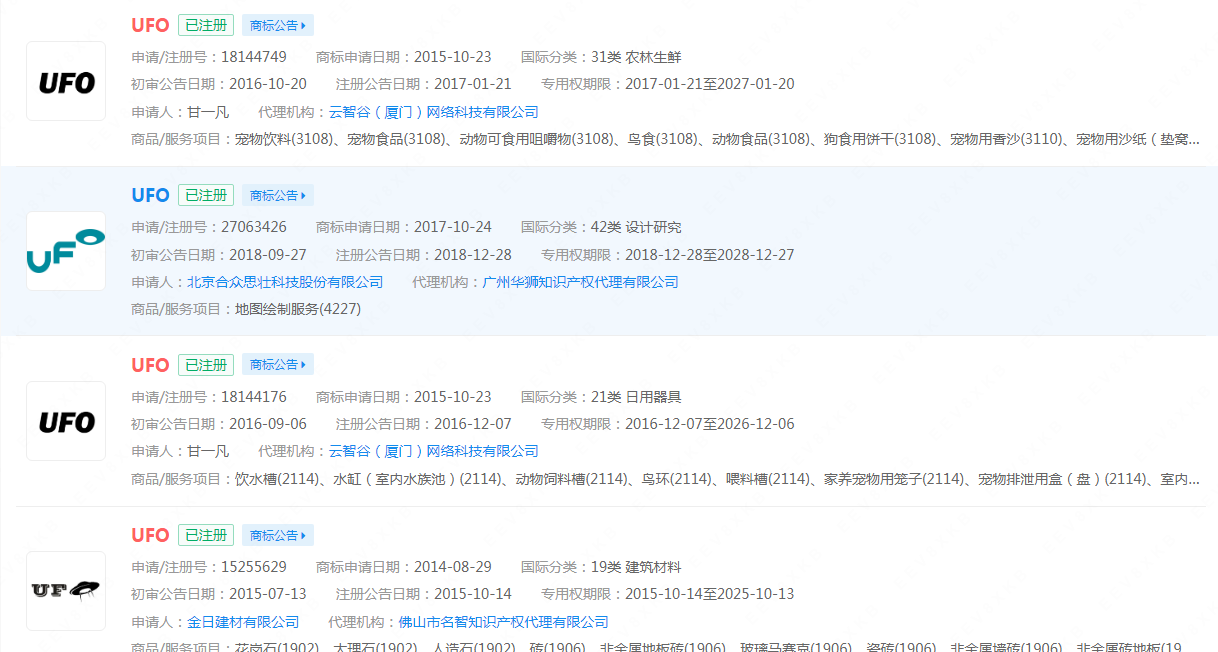Expand 商标公告 for the 19类 建筑材料 entry
This screenshot has width=1218, height=652.
tap(278, 535)
